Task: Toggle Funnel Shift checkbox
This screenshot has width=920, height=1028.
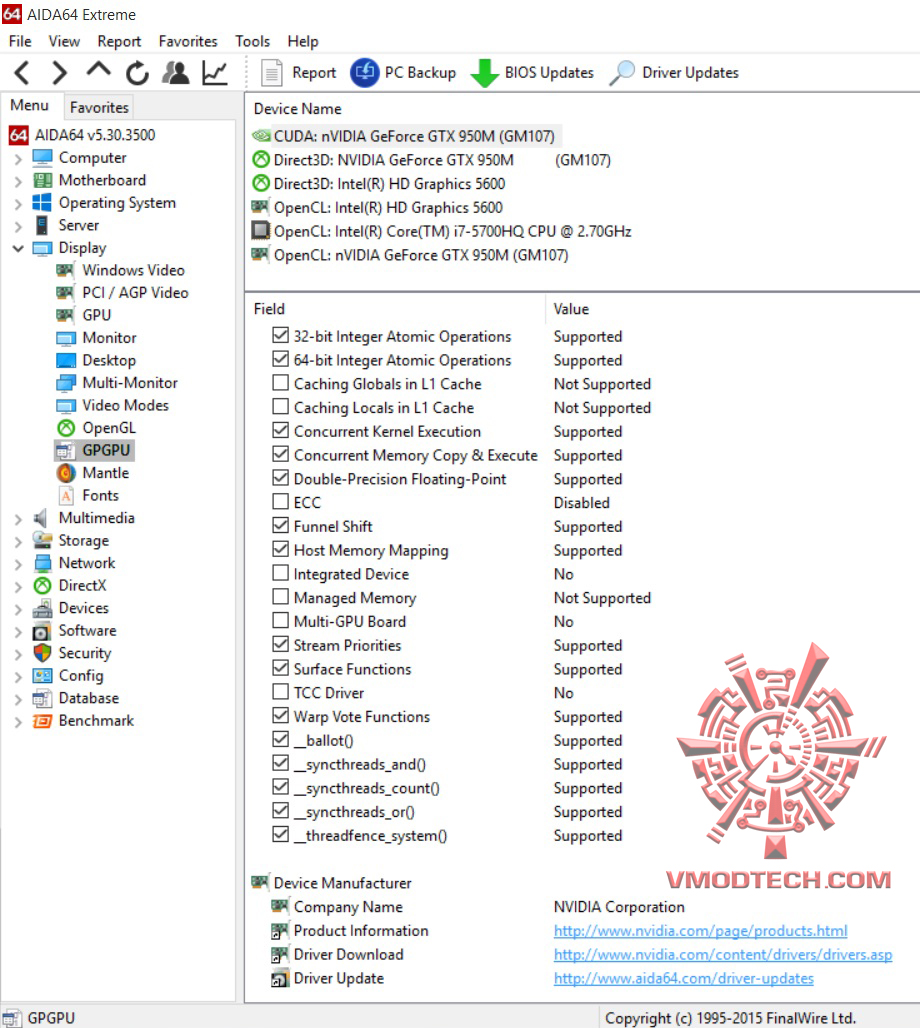Action: tap(281, 526)
